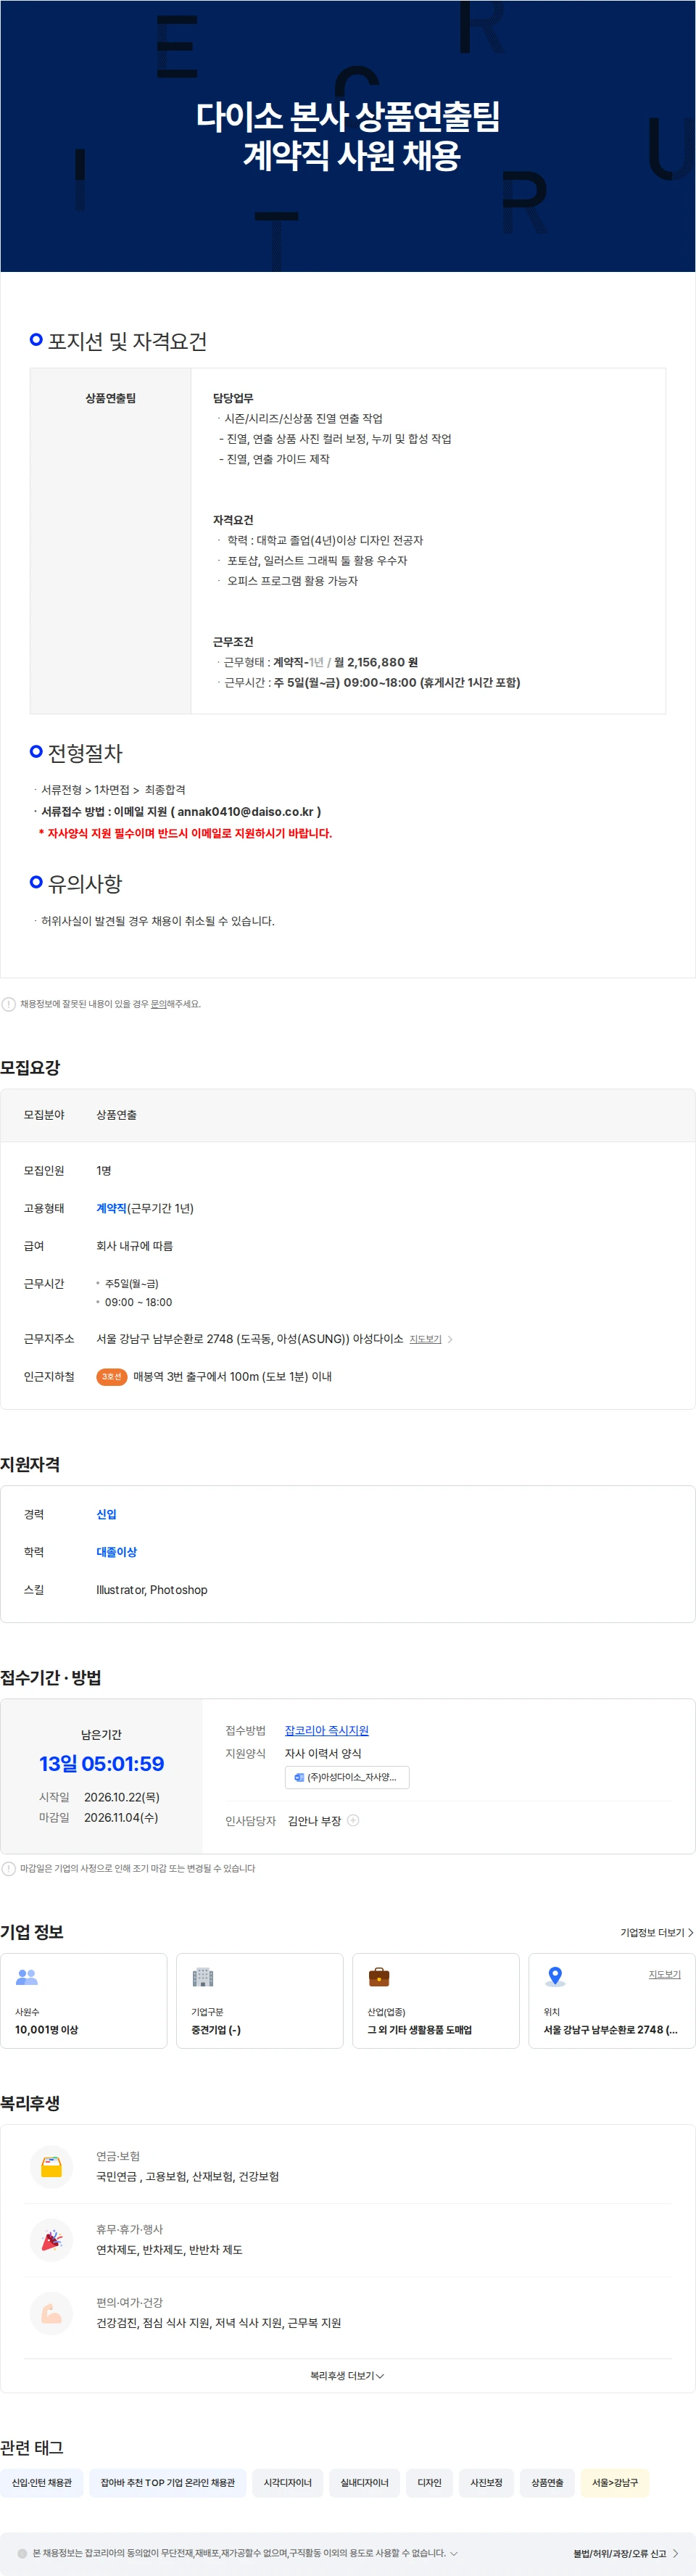Click the Word file icon in the attachment
Image resolution: width=696 pixels, height=2576 pixels.
[x=298, y=1777]
